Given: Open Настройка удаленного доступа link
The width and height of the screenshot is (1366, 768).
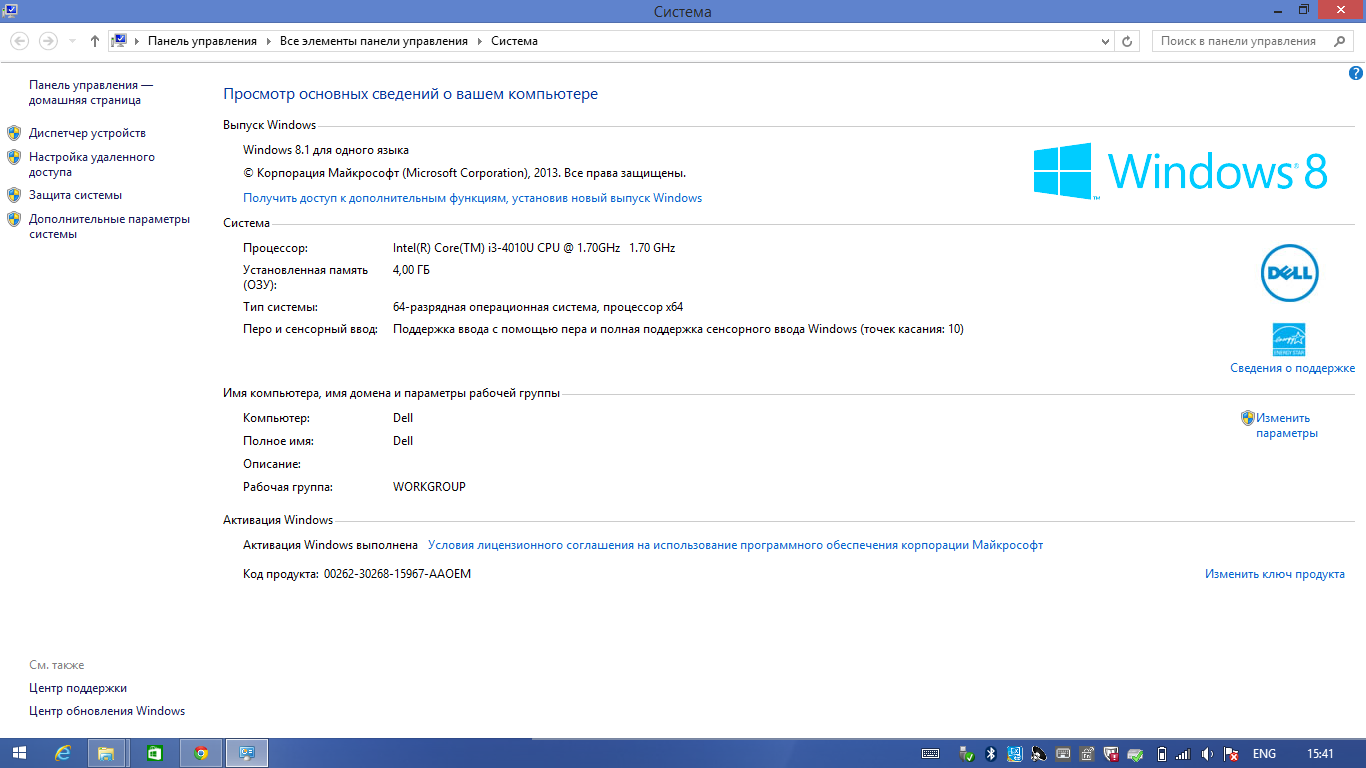Looking at the screenshot, I should click(92, 164).
